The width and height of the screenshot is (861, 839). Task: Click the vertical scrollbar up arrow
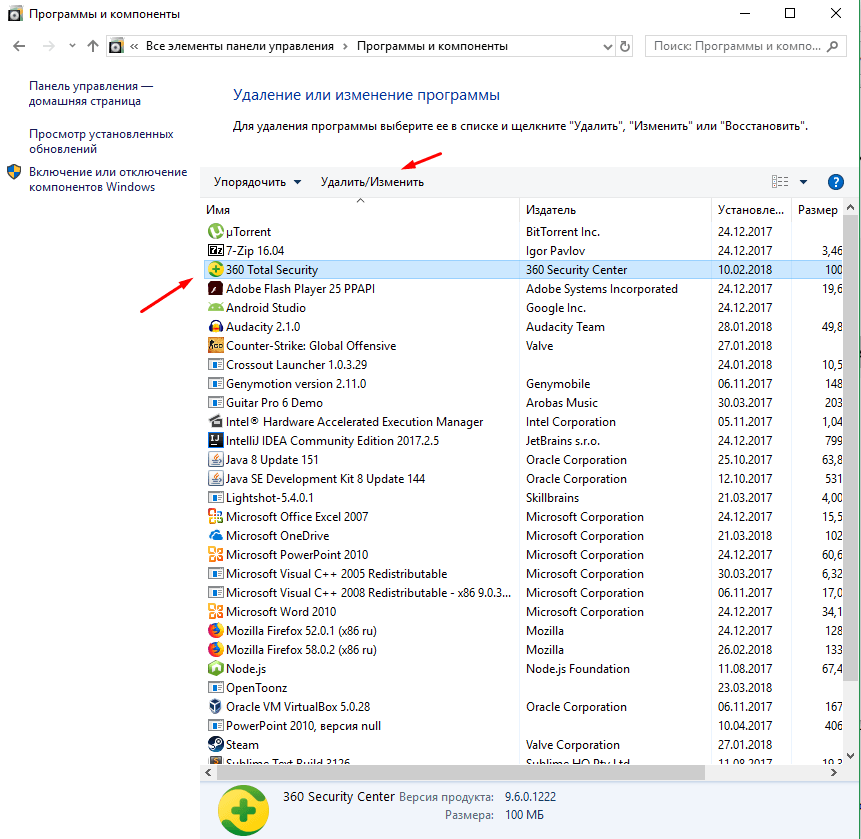tap(851, 208)
